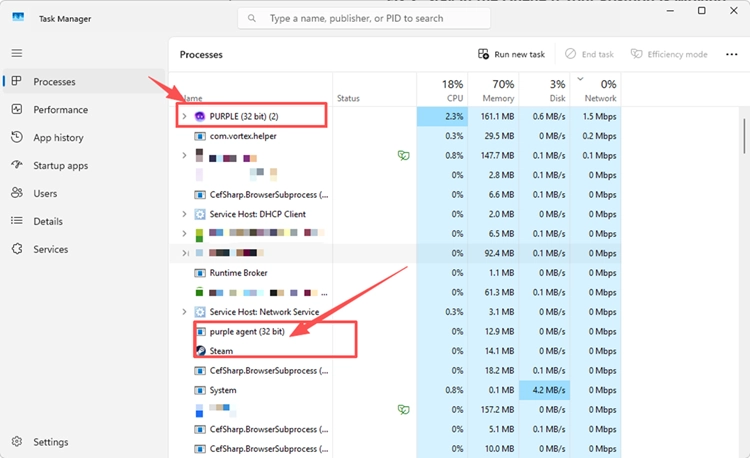The image size is (750, 458).
Task: Expand the Service Host: DHCP Client group
Action: 184,214
